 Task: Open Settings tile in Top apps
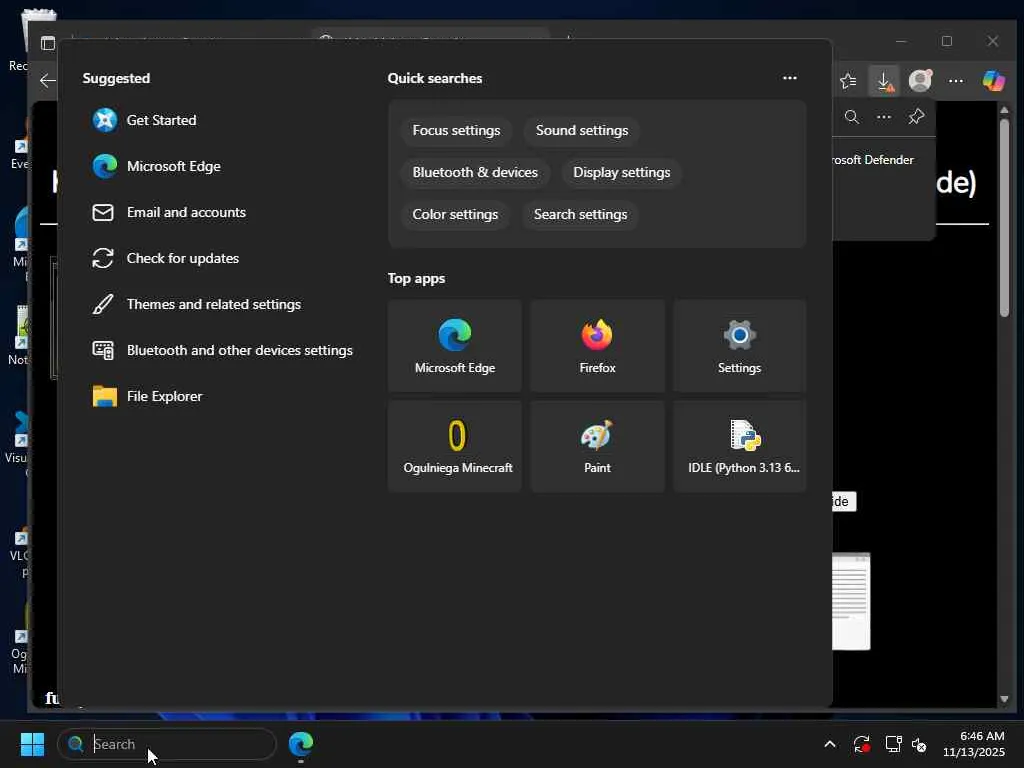(739, 346)
